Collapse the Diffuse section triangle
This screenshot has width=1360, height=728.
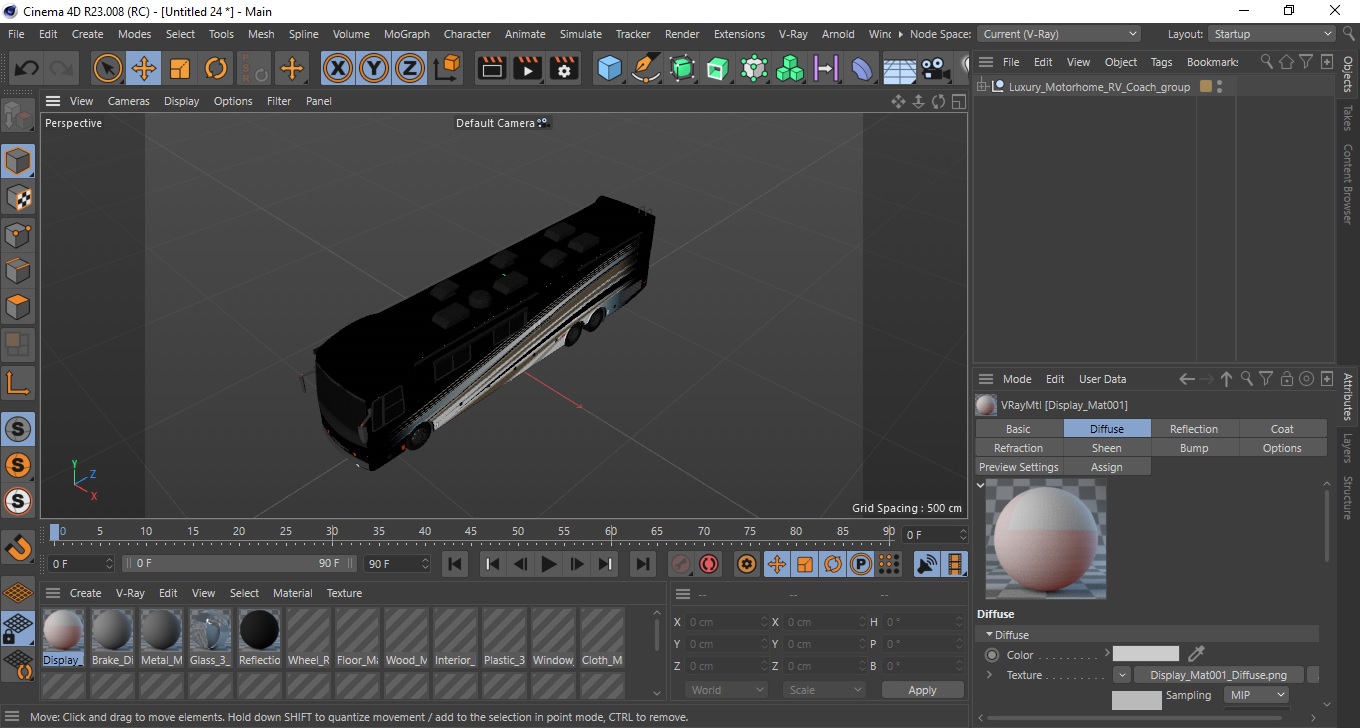[x=989, y=635]
